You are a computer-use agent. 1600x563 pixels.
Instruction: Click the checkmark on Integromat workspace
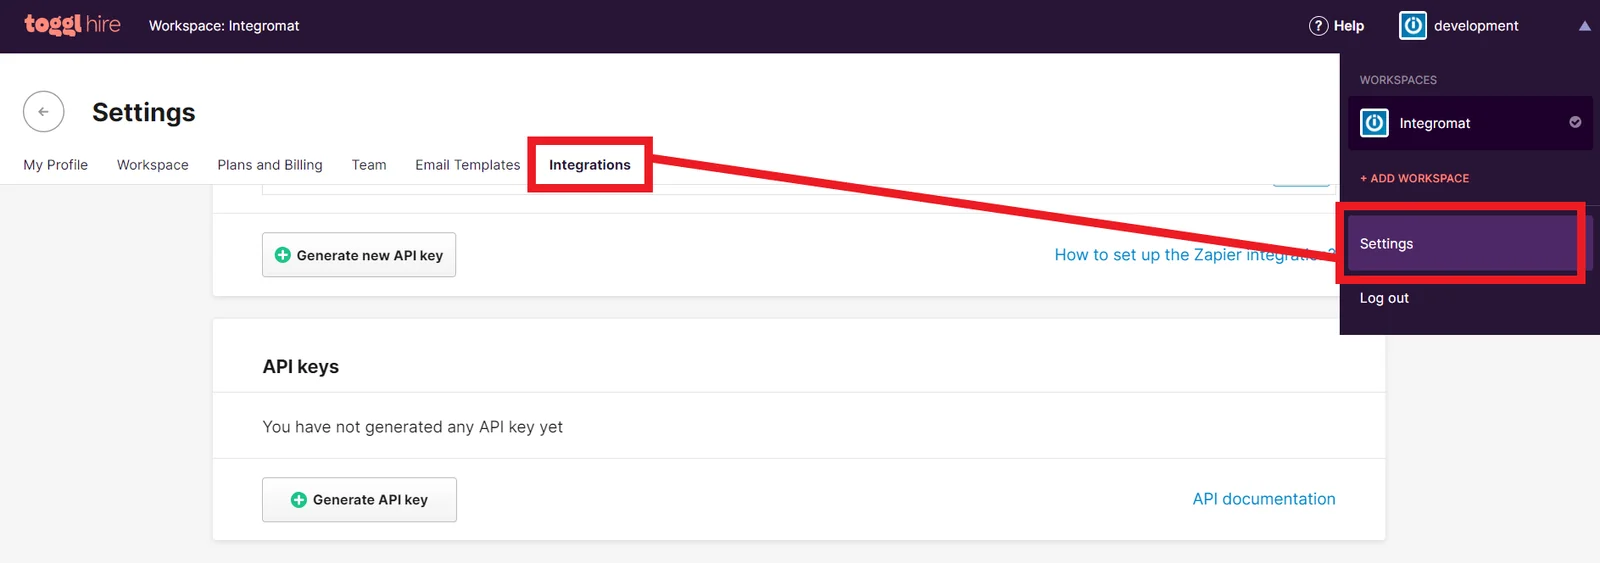1575,122
